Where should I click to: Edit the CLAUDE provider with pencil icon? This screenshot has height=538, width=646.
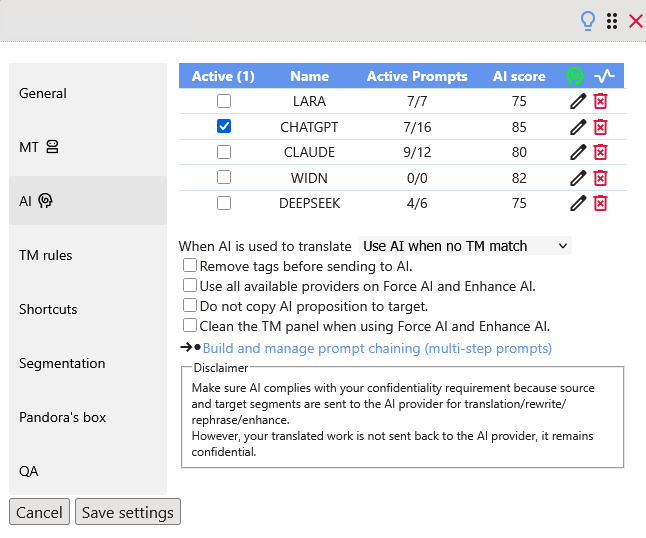click(x=578, y=152)
